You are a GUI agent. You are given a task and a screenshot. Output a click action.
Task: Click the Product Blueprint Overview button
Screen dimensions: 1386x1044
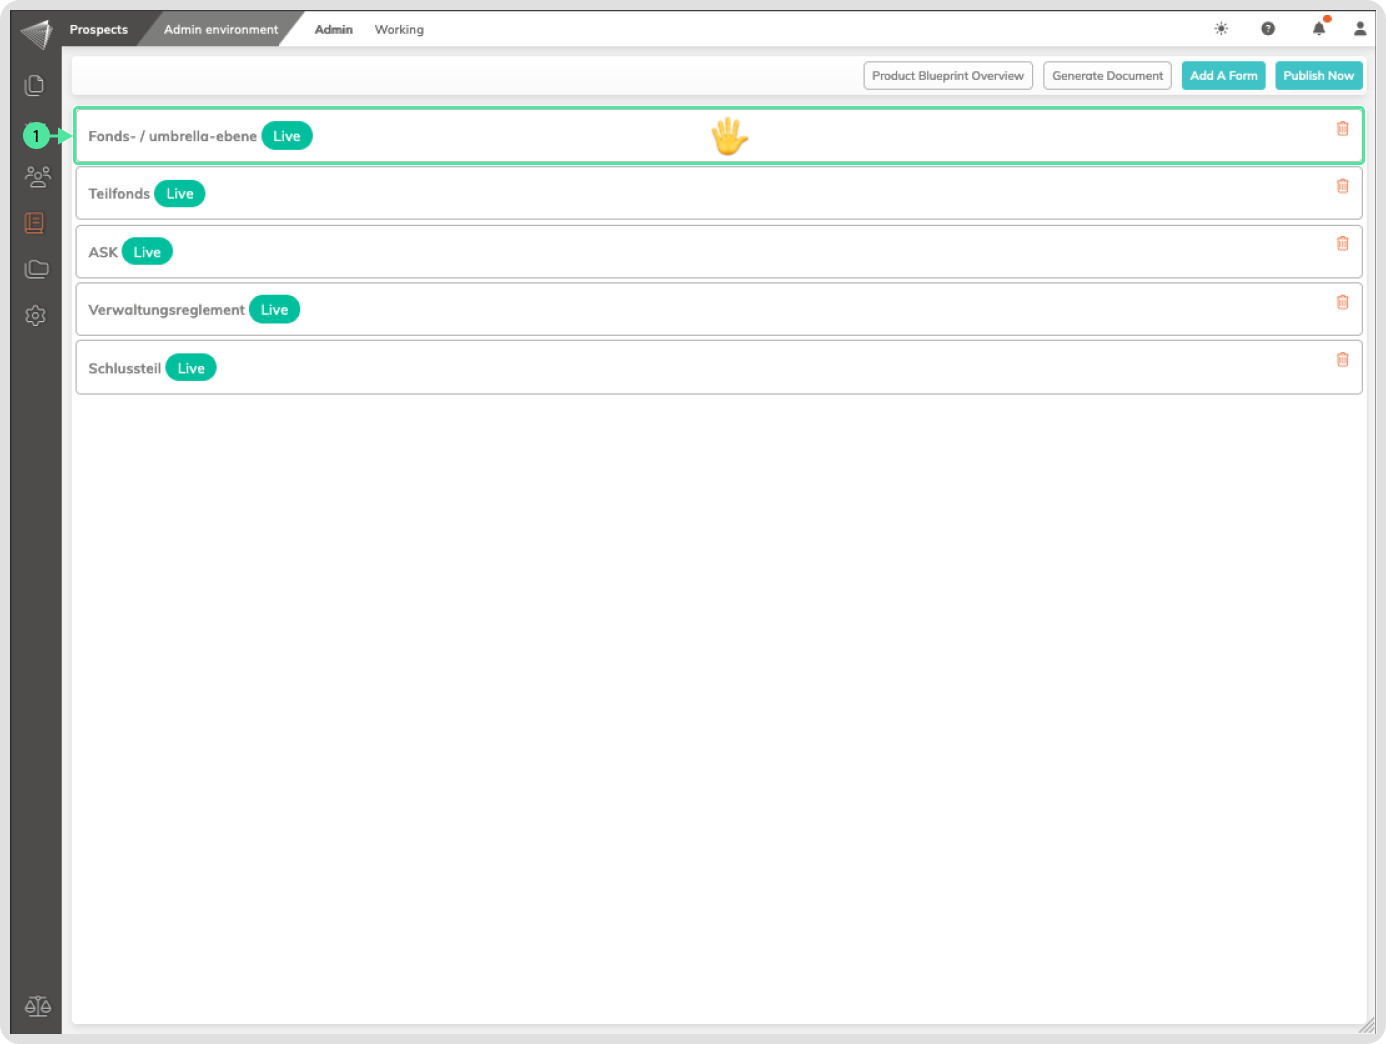tap(947, 76)
